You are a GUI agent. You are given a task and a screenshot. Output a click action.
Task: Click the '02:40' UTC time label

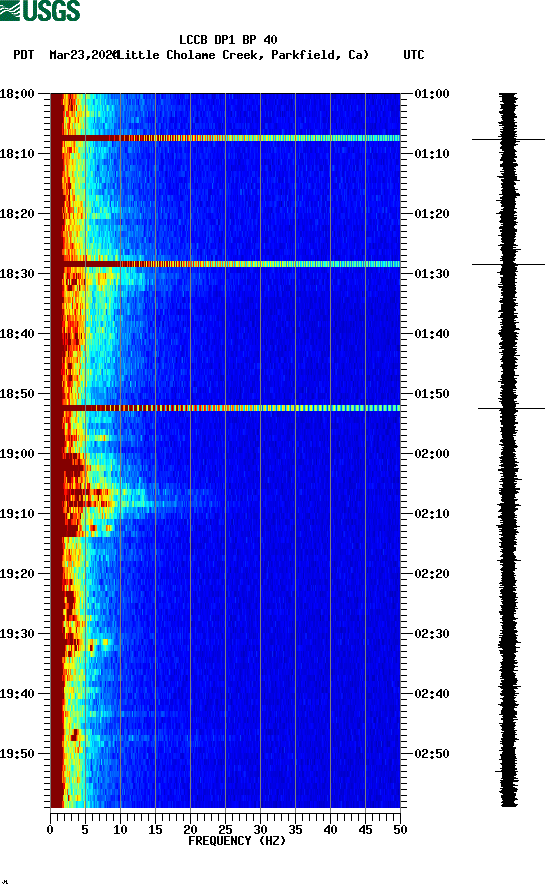(x=432, y=694)
